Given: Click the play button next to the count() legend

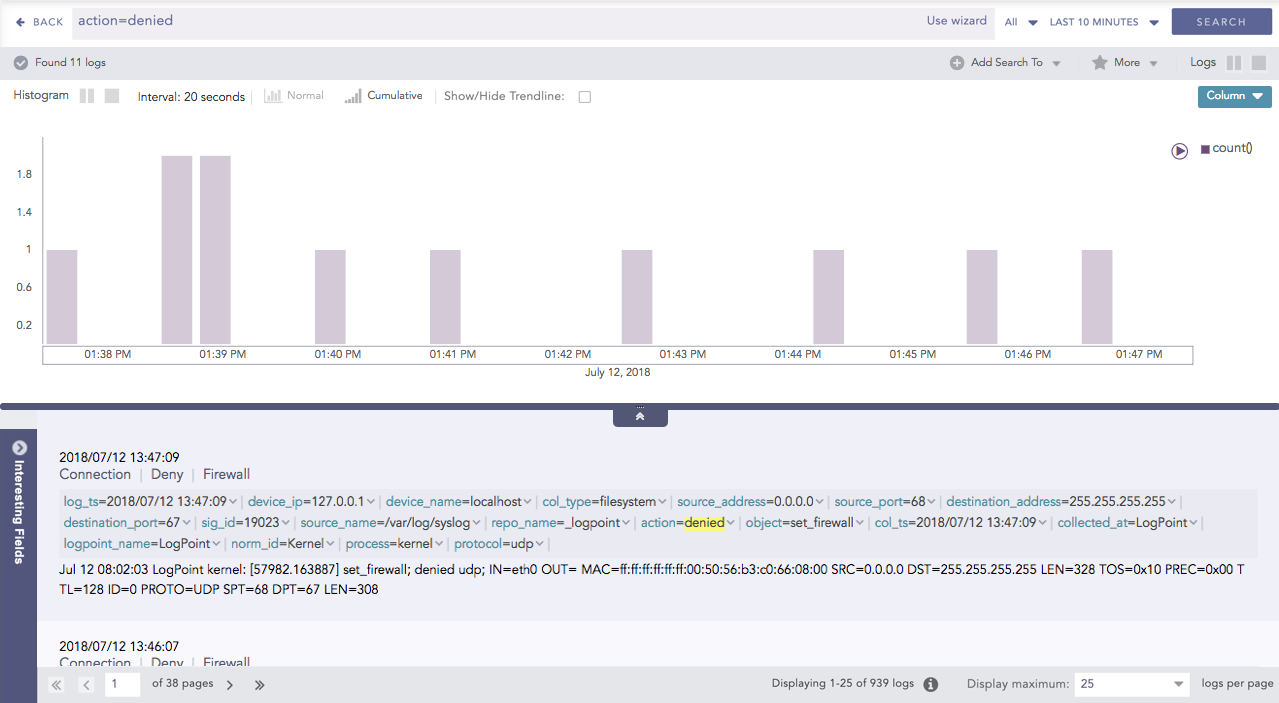Looking at the screenshot, I should click(x=1180, y=150).
